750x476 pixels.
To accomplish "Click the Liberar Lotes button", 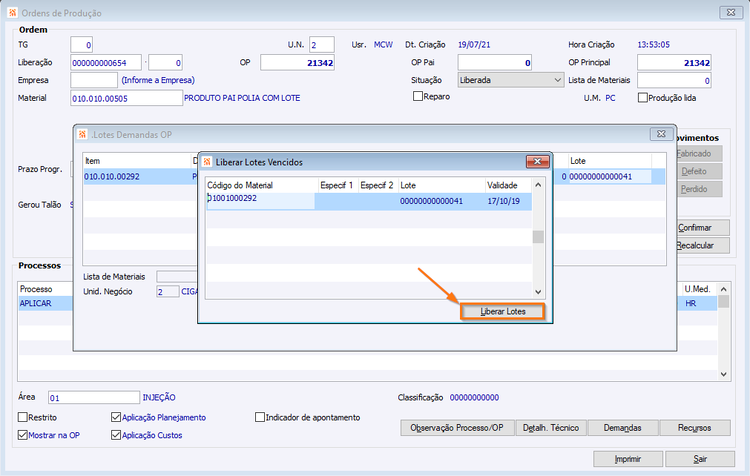I will pyautogui.click(x=502, y=311).
